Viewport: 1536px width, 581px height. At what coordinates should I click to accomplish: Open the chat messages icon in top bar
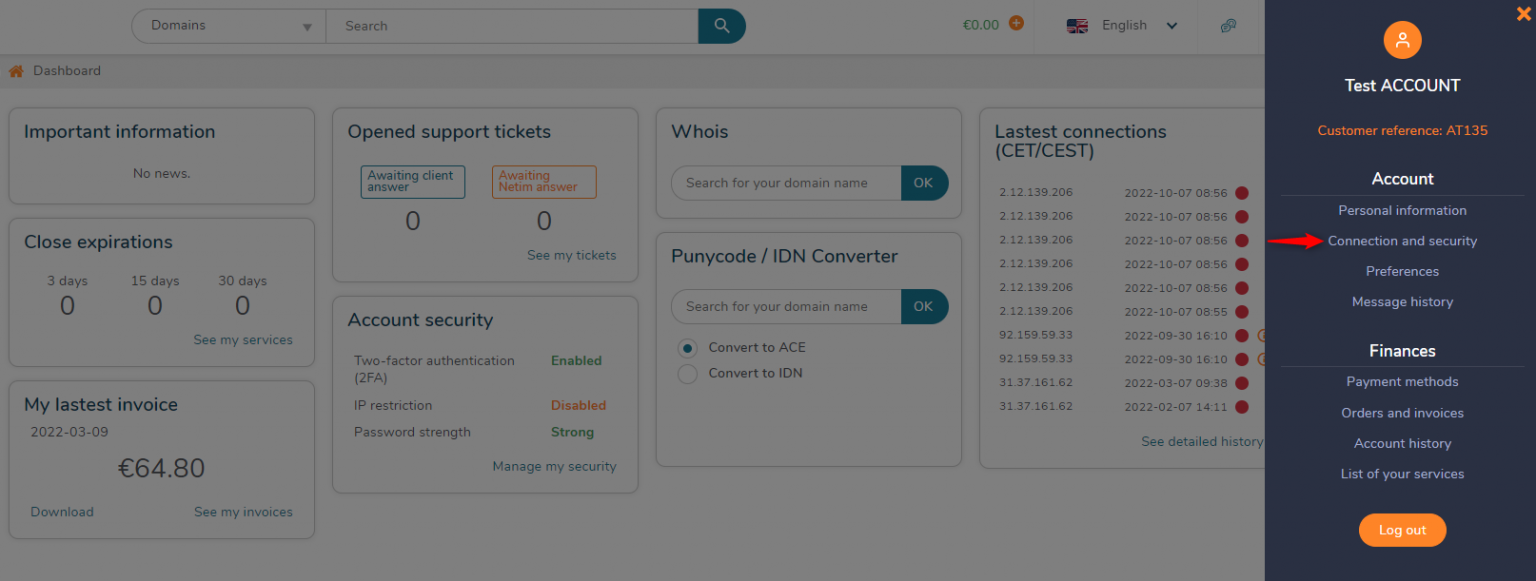1229,26
